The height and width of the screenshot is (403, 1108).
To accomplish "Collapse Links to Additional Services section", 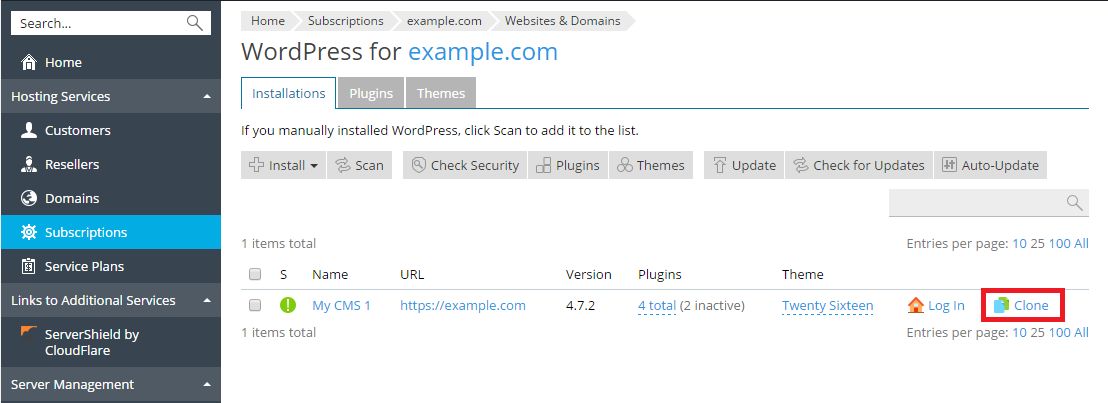I will coord(206,301).
